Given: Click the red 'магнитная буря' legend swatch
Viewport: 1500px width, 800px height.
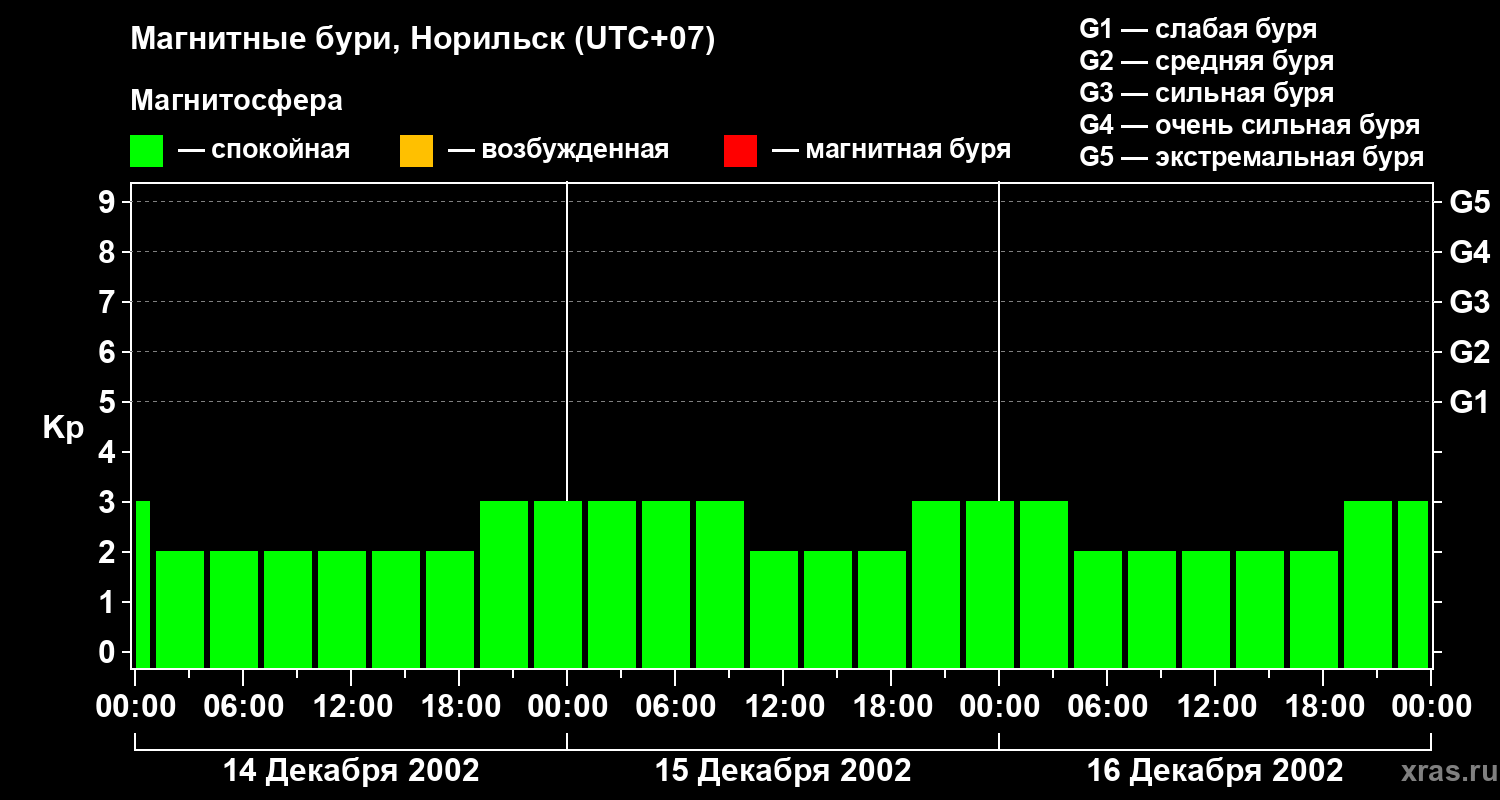Looking at the screenshot, I should click(x=740, y=150).
